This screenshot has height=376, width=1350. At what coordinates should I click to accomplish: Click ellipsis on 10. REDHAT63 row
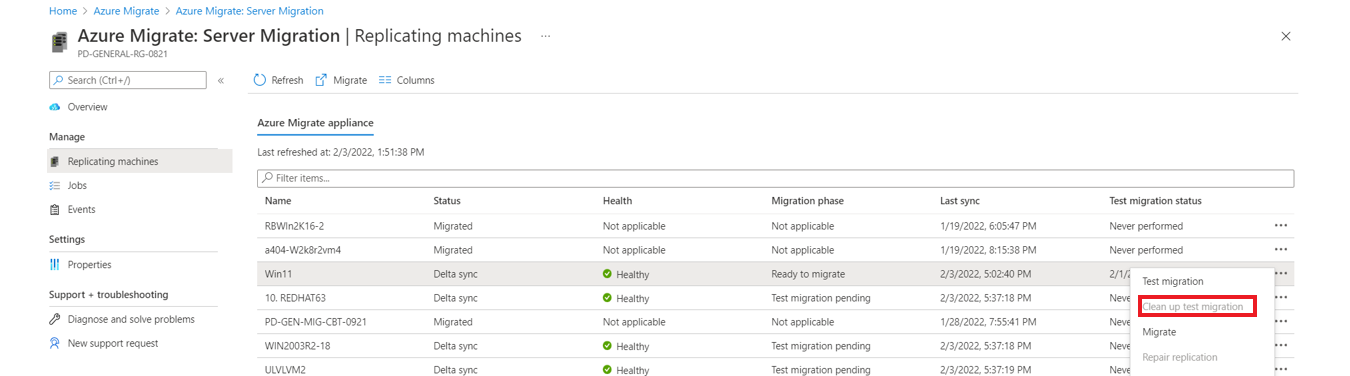click(x=1281, y=298)
